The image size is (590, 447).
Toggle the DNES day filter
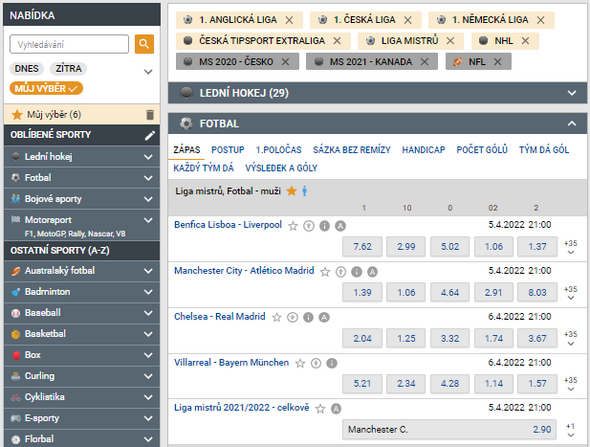pos(26,68)
